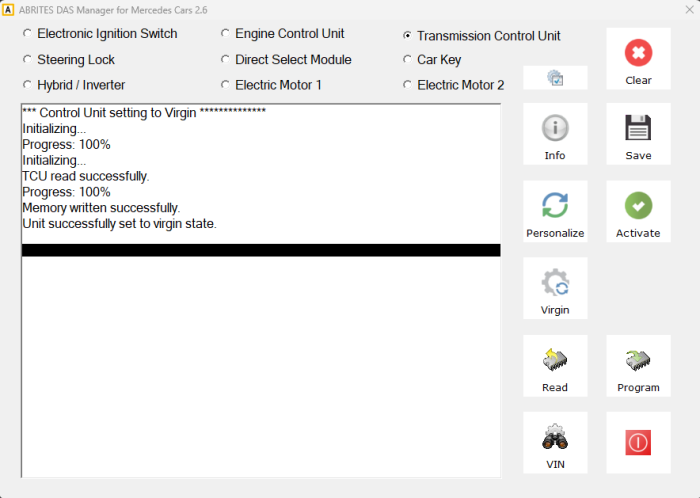This screenshot has width=700, height=498.
Task: Read memory using the Read chip icon
Action: coord(555,366)
